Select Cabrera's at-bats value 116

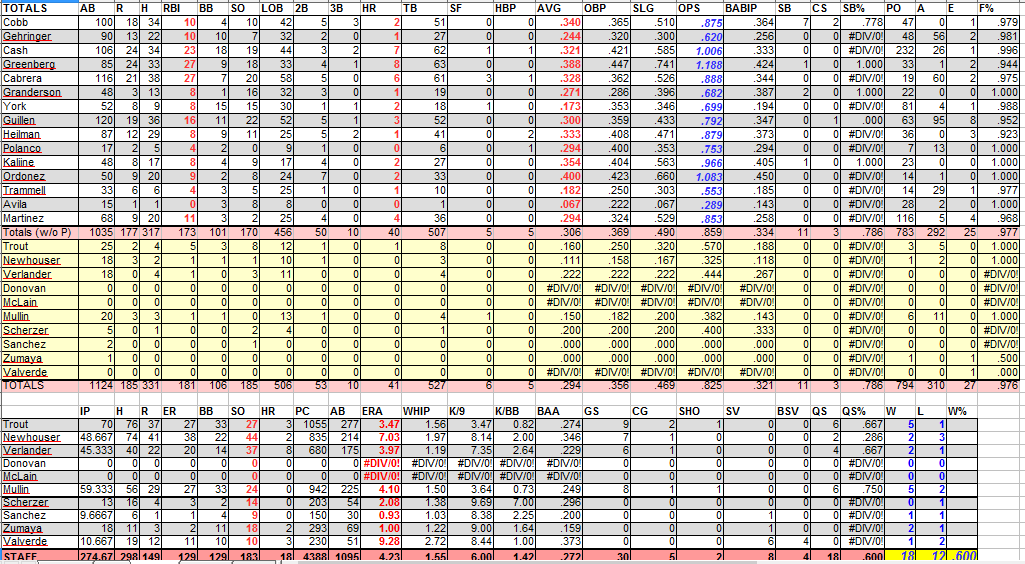click(x=96, y=78)
